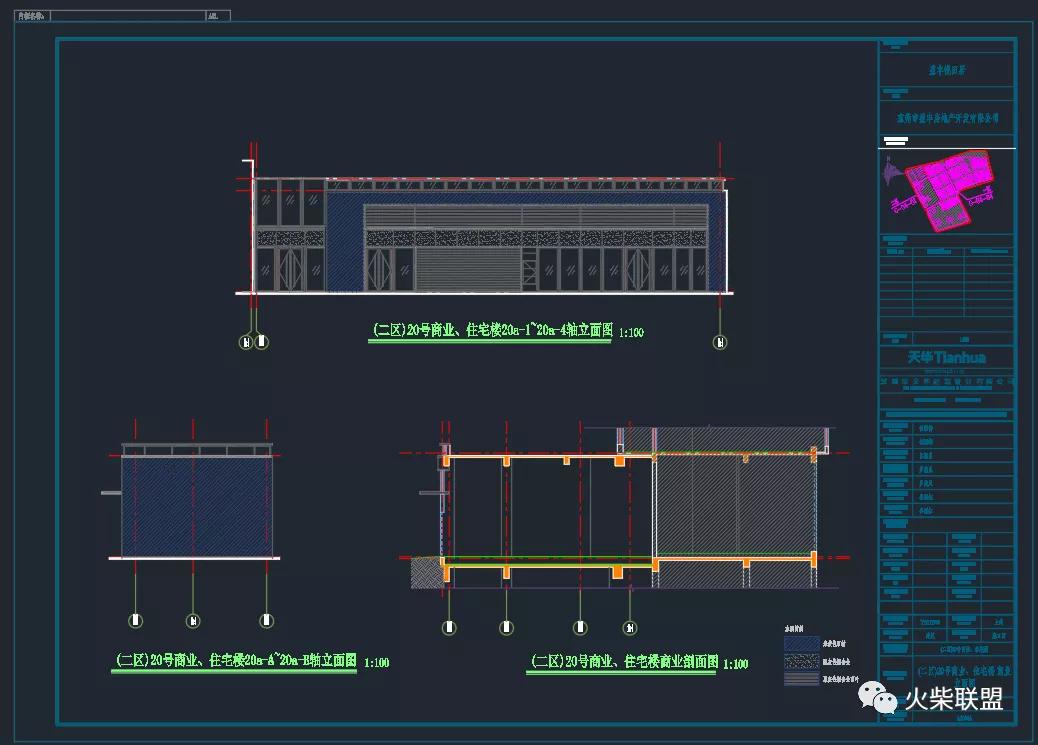
Task: Click the rightmost axis bubble below top elevation
Action: click(x=719, y=342)
